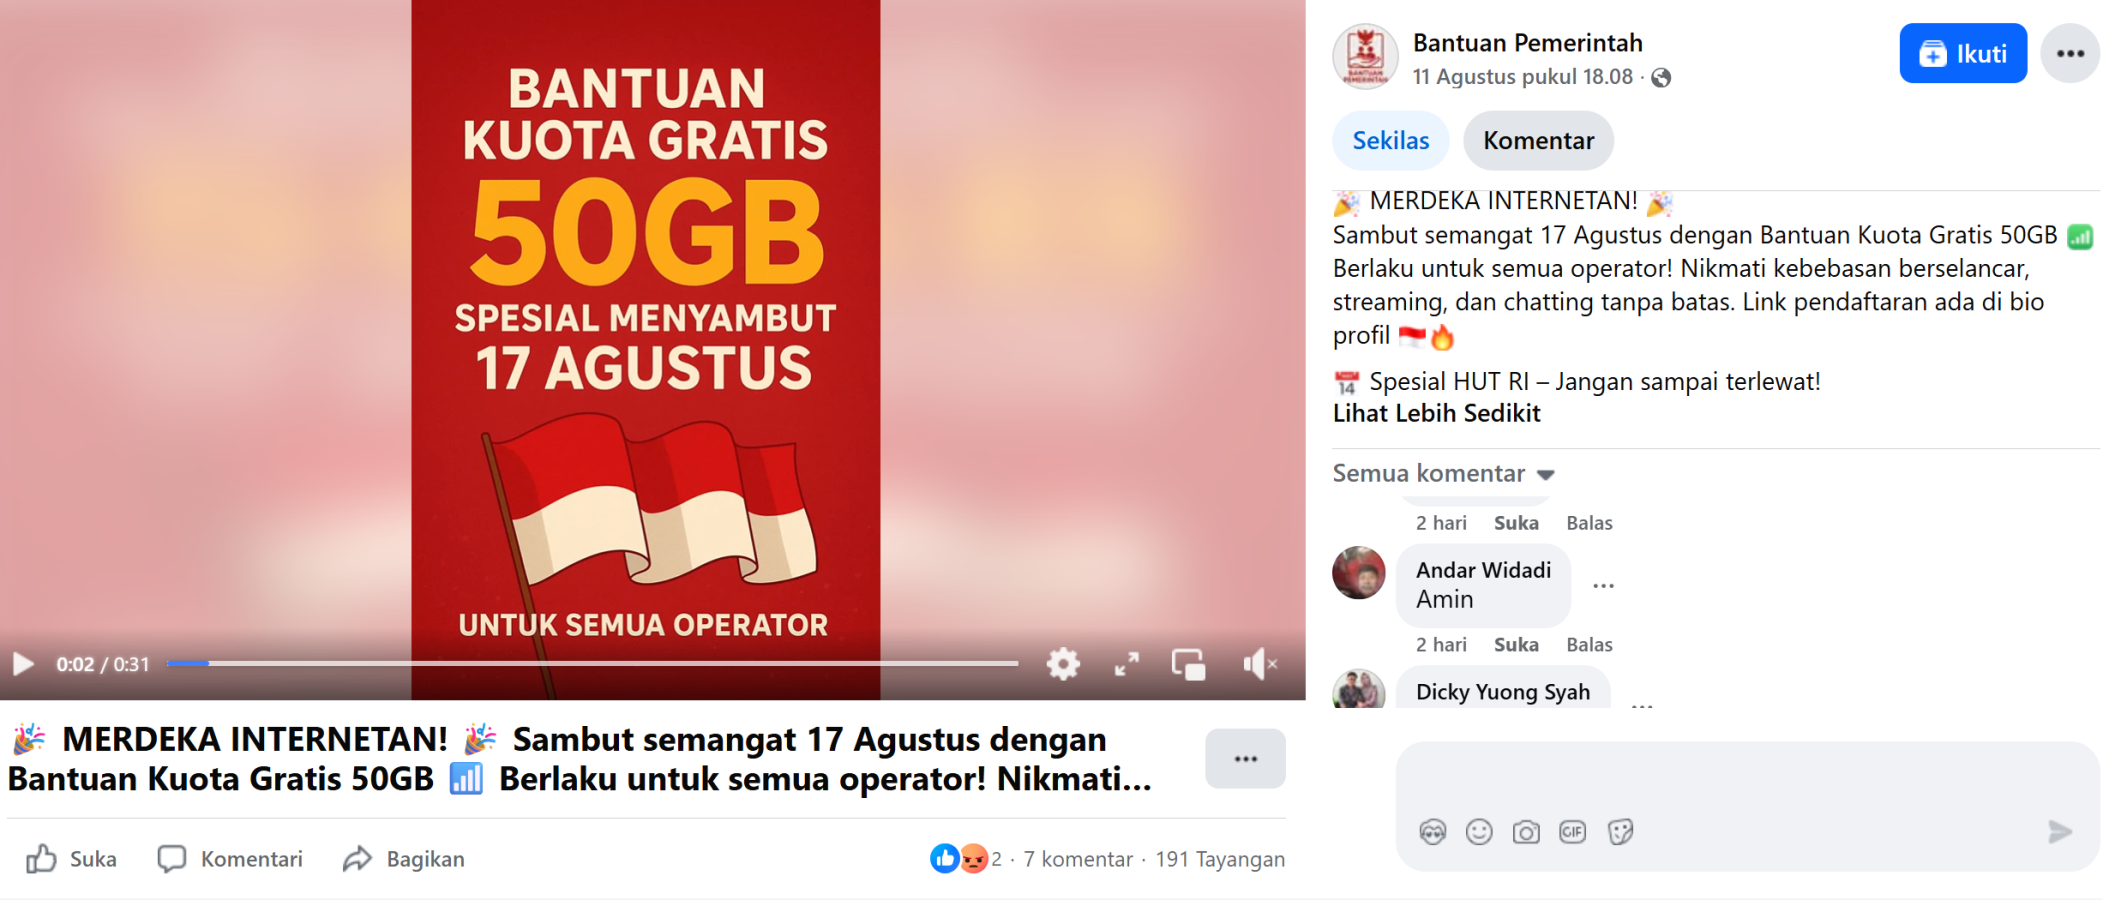Image resolution: width=2103 pixels, height=900 pixels.
Task: Switch to the Komentar tab
Action: (x=1538, y=141)
